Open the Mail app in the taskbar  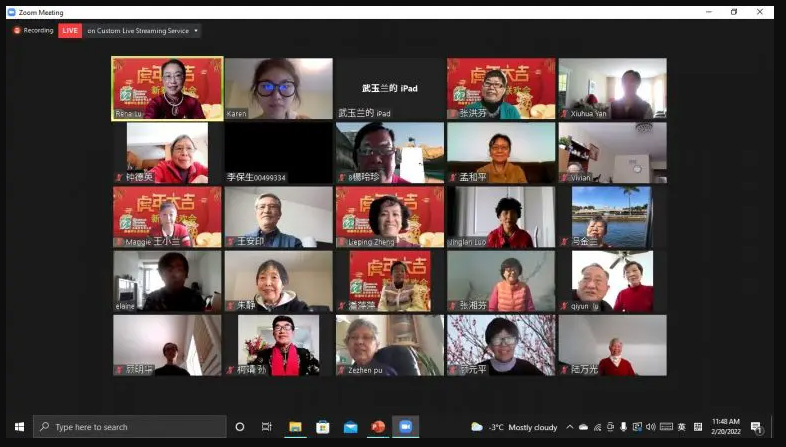[x=350, y=427]
